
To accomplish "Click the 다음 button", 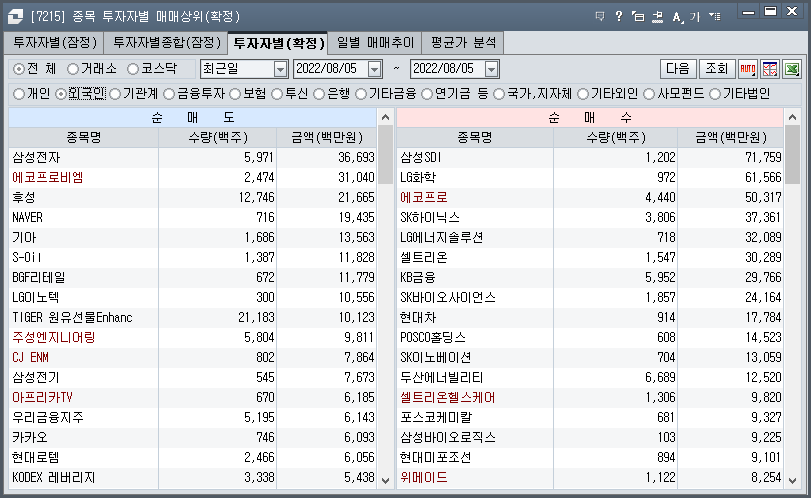I will pyautogui.click(x=678, y=69).
